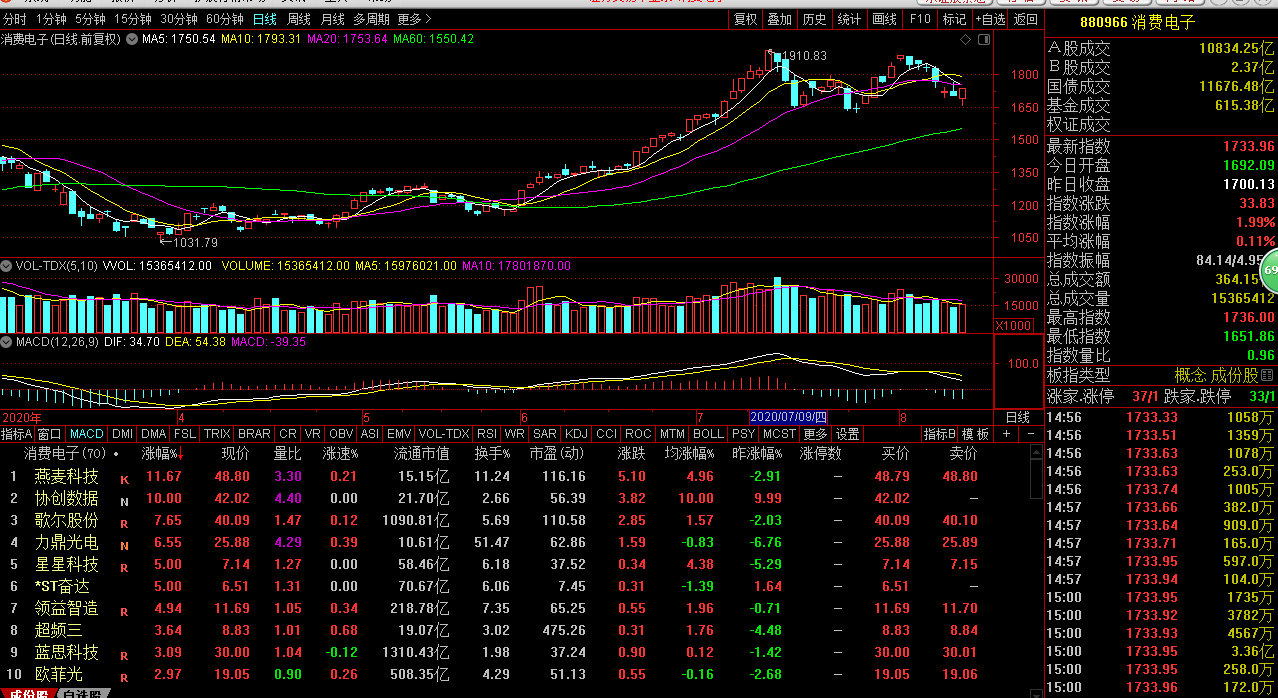Switch to the 分时 intraday tab

(x=15, y=19)
